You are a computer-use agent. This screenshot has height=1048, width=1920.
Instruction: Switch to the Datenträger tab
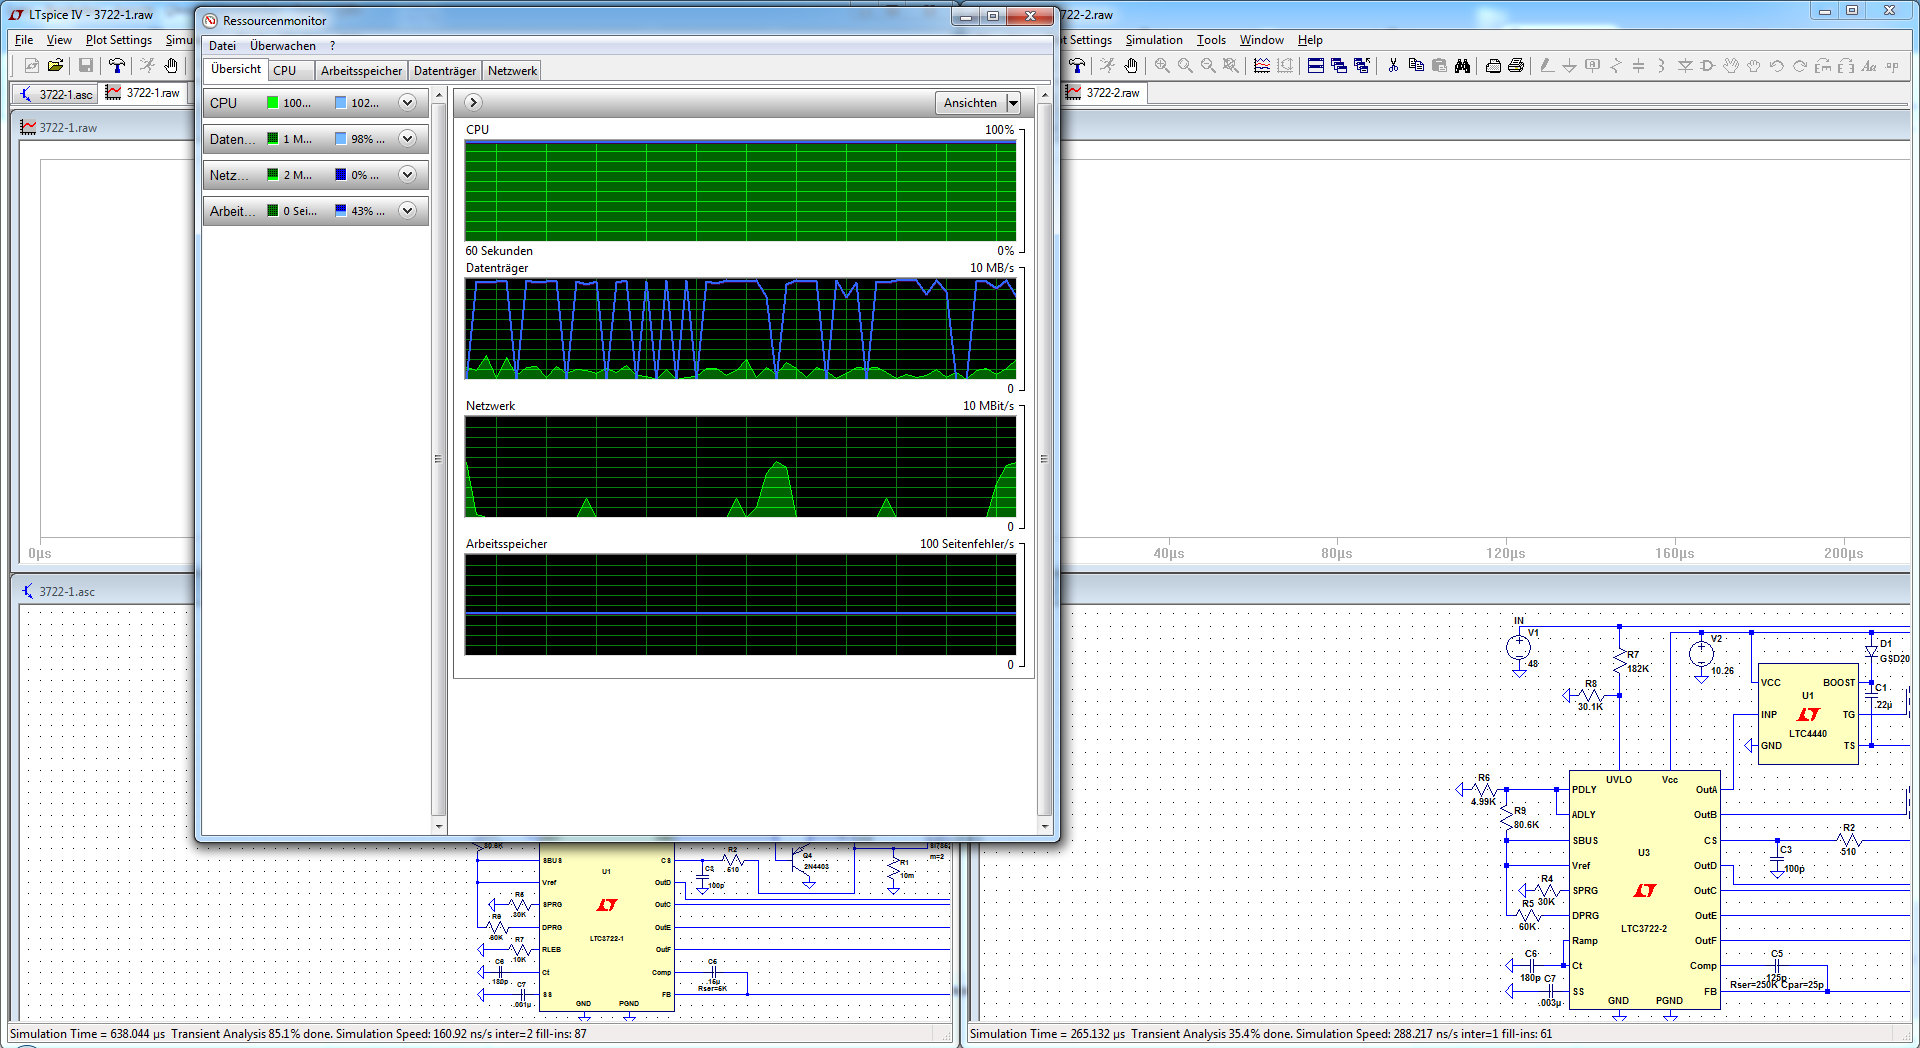point(445,71)
